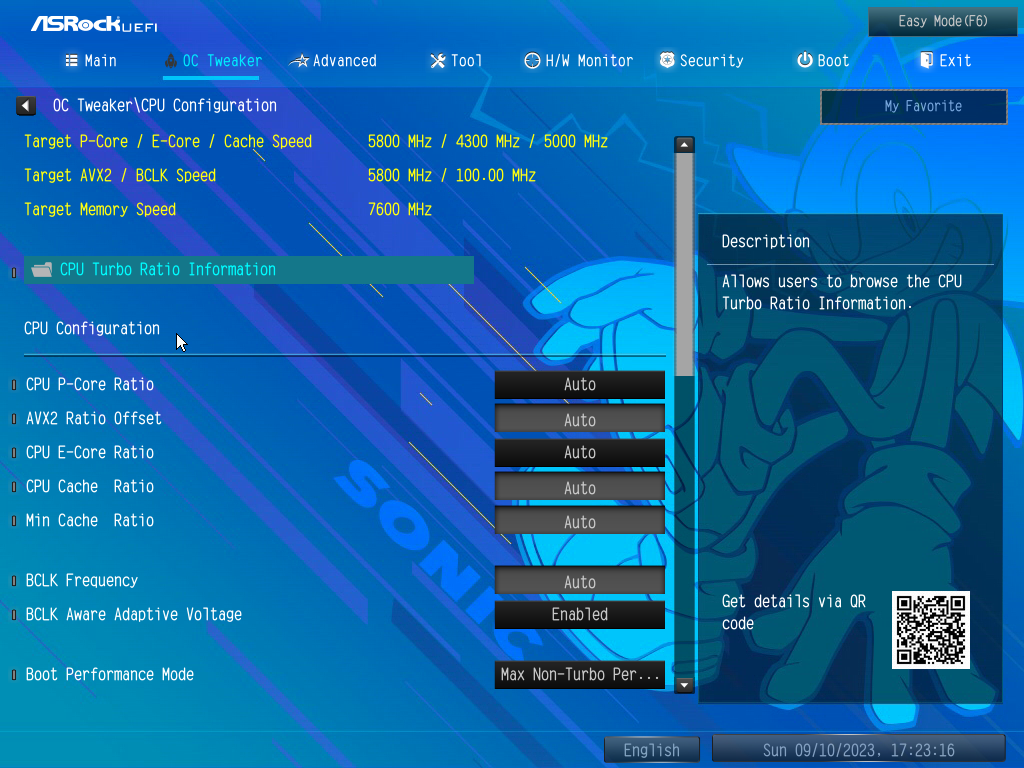Switch to the Security tab
This screenshot has width=1024, height=768.
(x=701, y=61)
